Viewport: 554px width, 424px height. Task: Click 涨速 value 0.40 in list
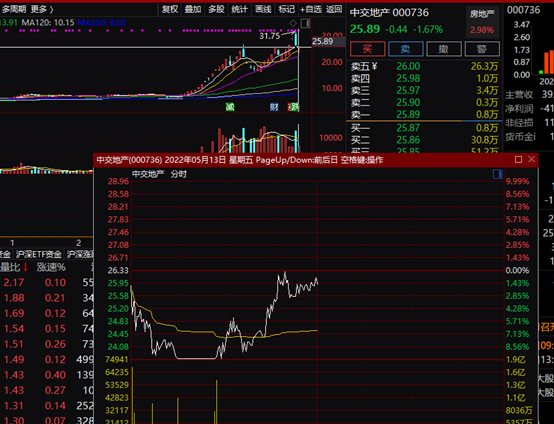coord(55,375)
